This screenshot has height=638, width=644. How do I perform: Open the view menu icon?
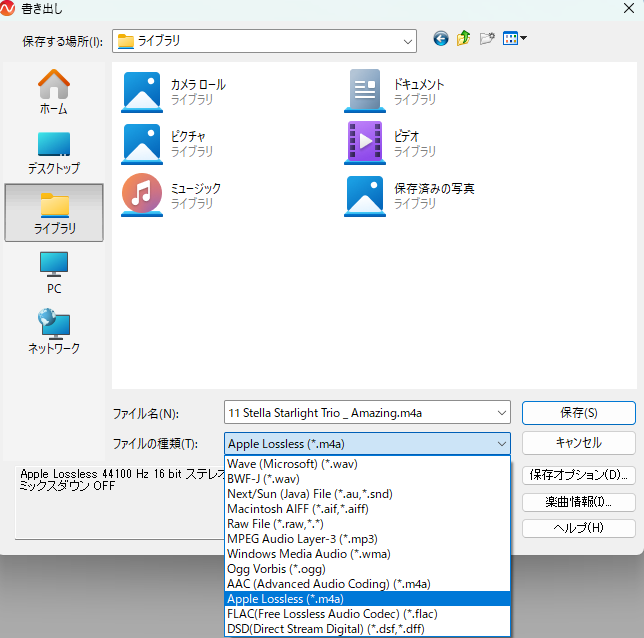tap(515, 39)
